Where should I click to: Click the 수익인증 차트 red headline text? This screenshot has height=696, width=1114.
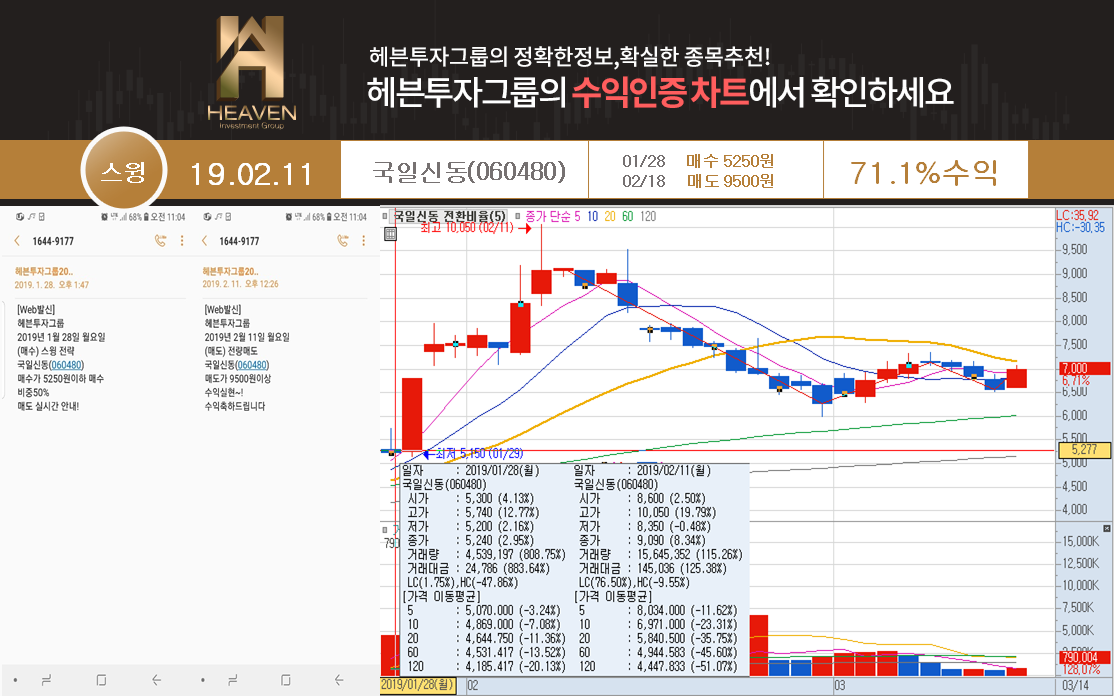661,93
